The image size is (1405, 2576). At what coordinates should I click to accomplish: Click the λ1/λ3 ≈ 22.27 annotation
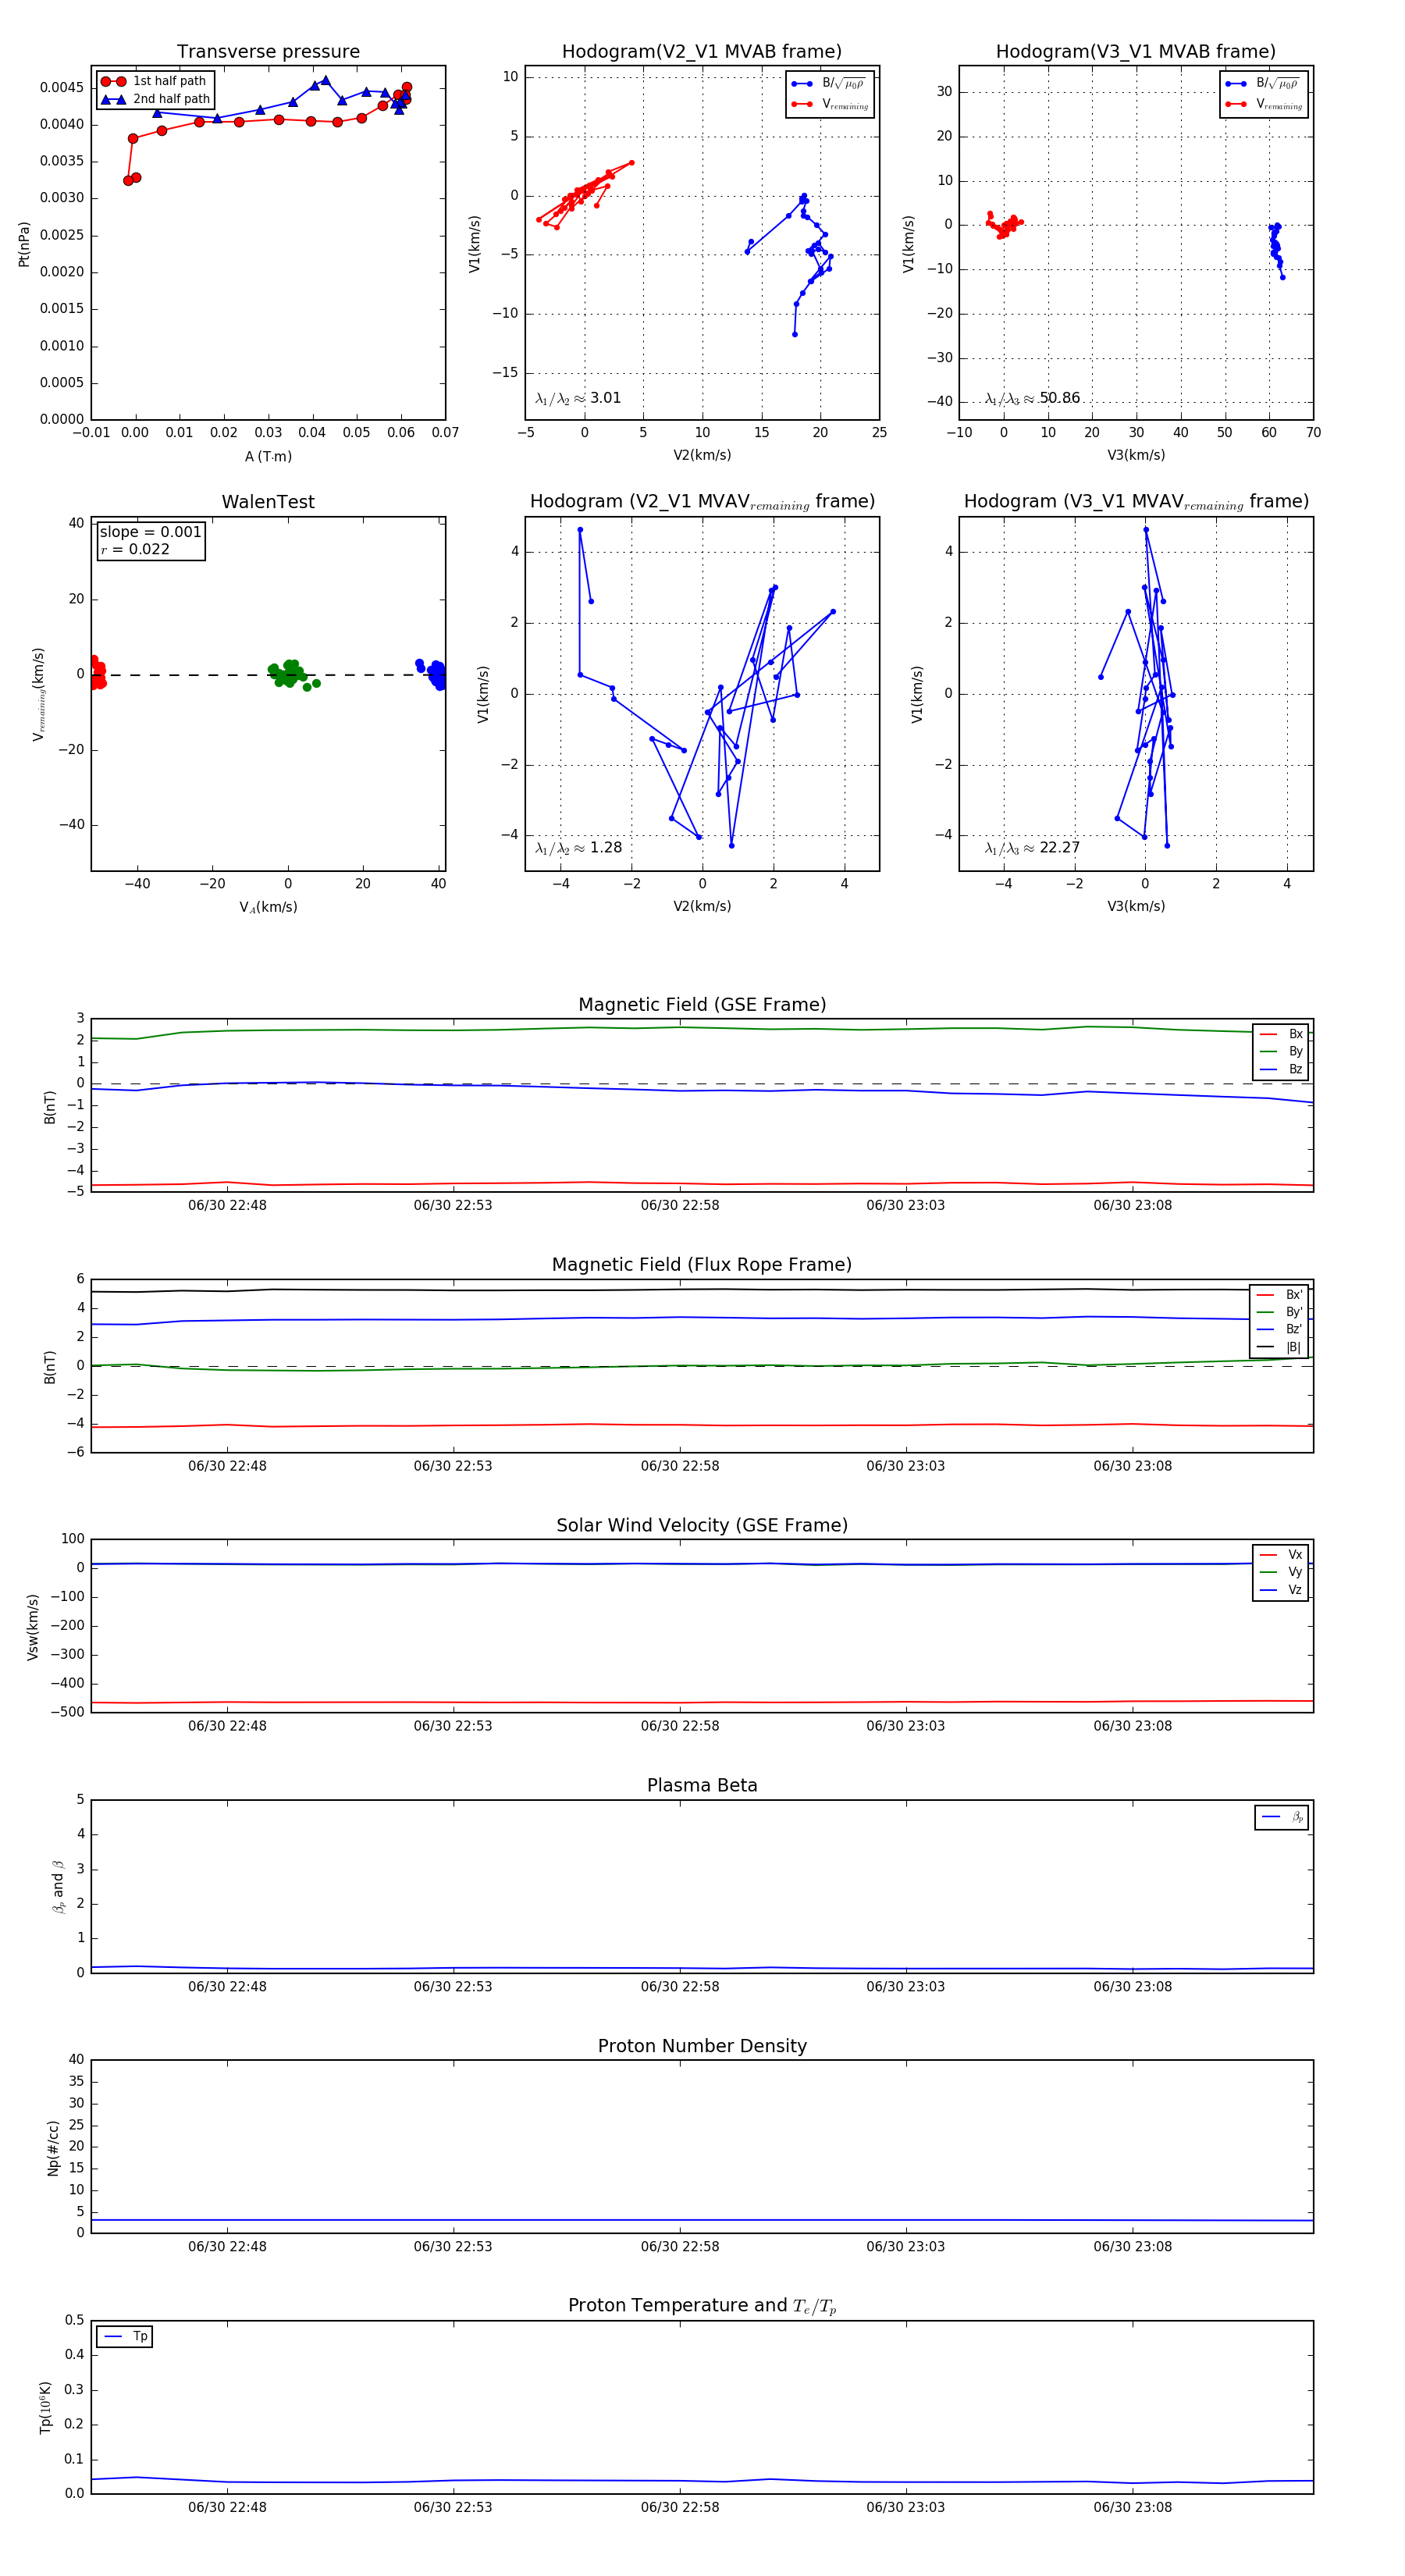(x=1032, y=848)
